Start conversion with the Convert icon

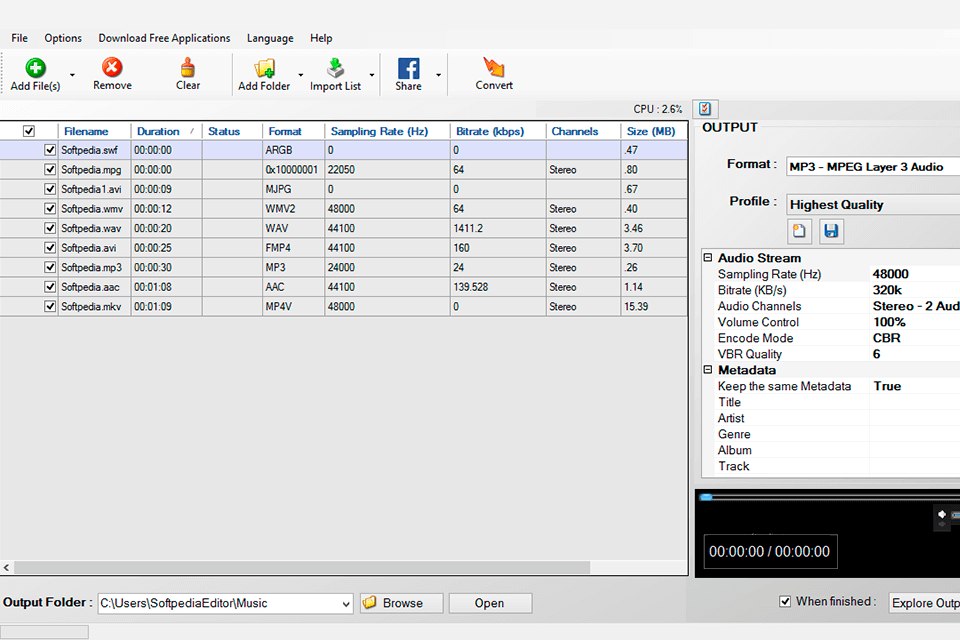(493, 70)
